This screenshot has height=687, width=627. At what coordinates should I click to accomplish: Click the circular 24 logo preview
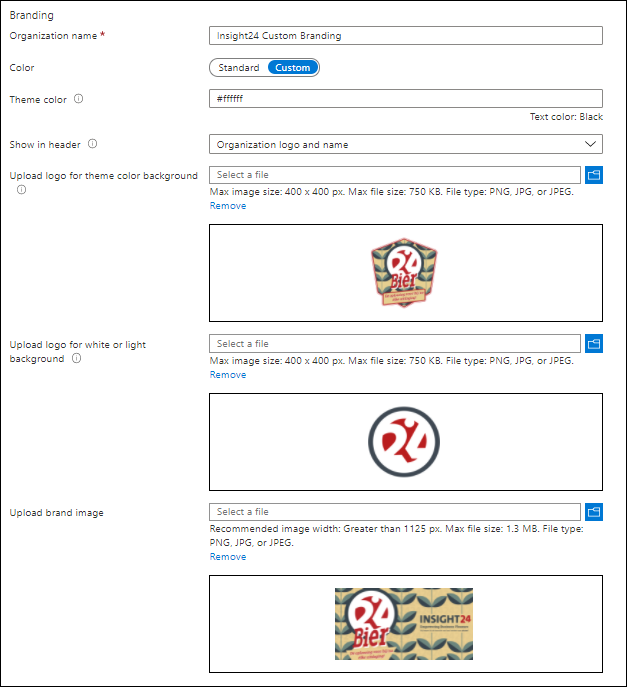point(404,442)
